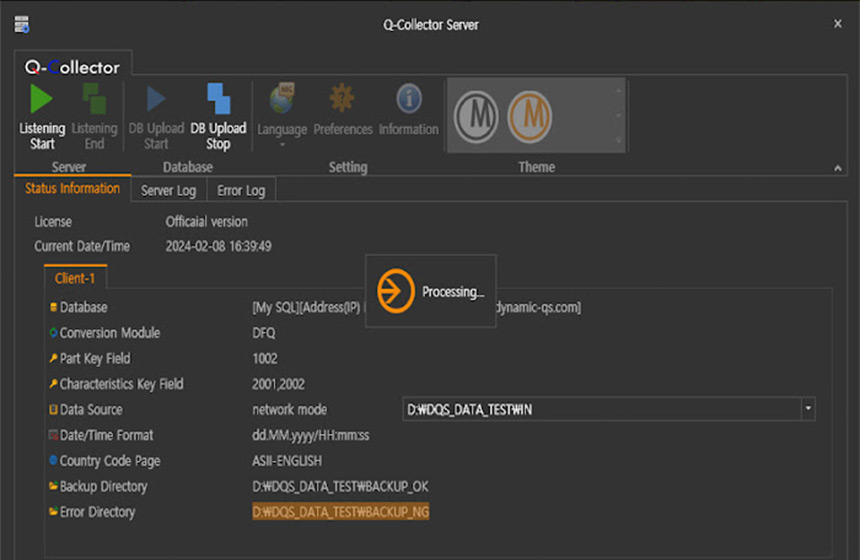Click the Characteristics Key Field key icon
Viewport: 860px width, 560px height.
[x=53, y=384]
